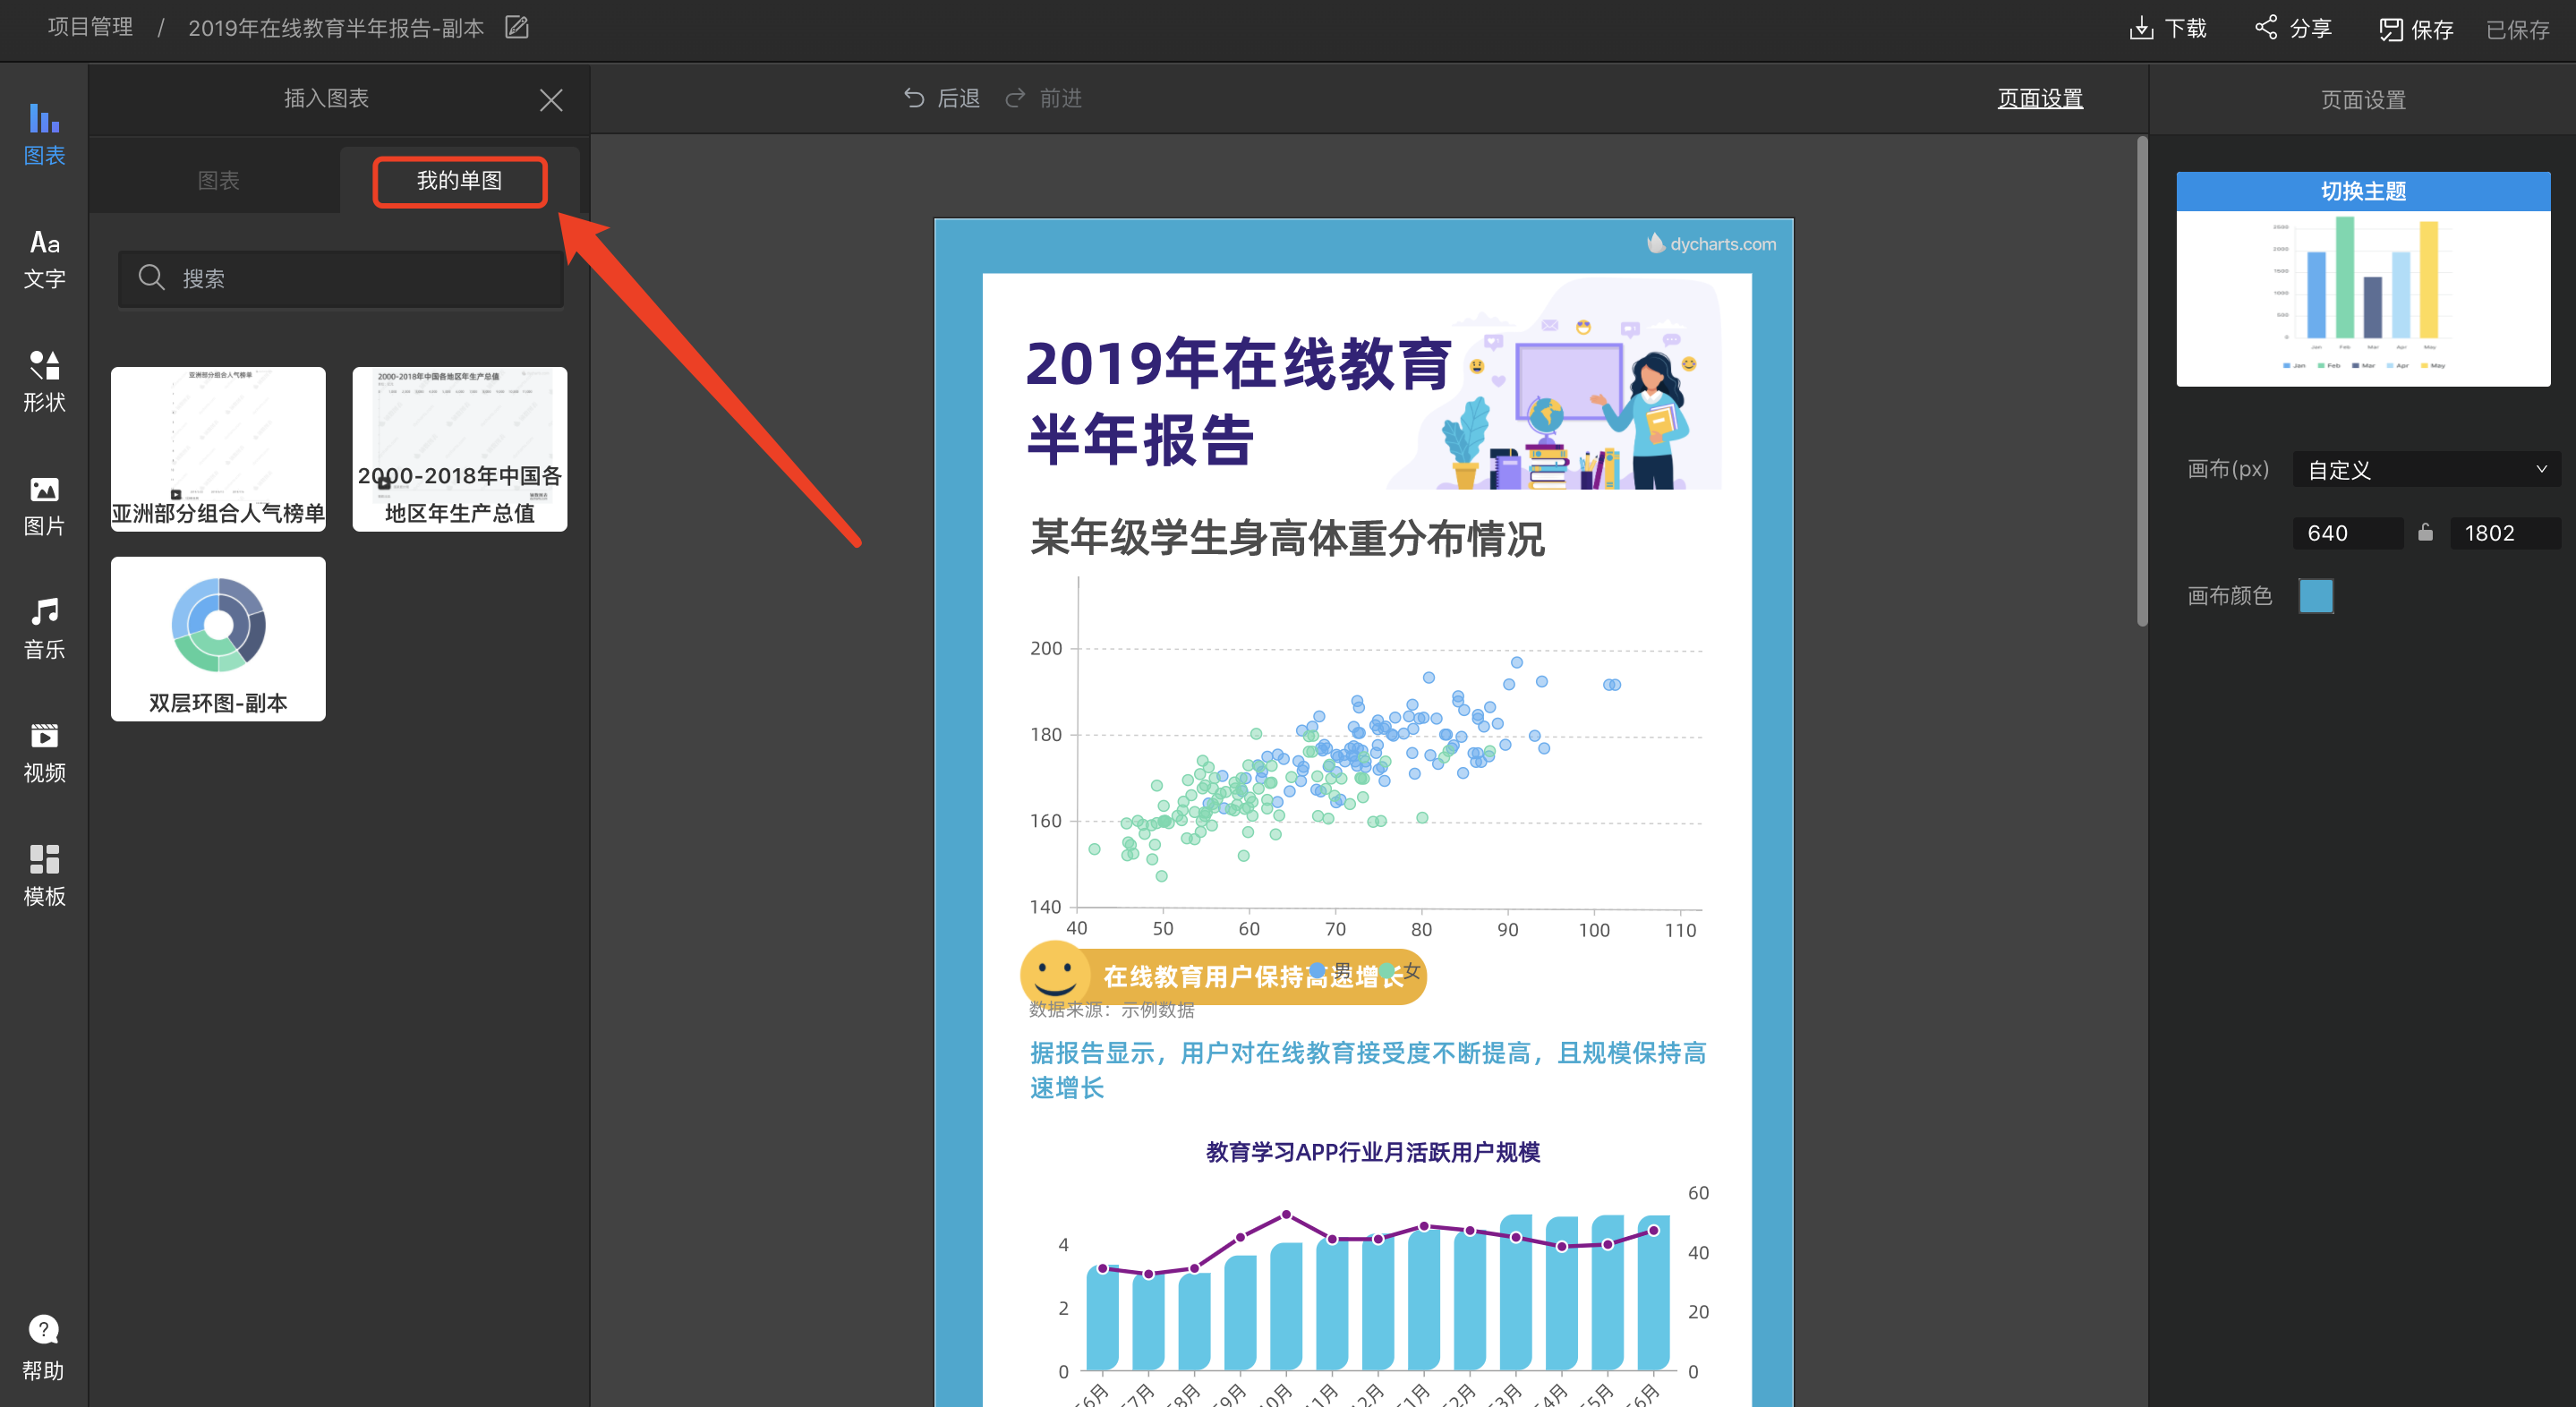Image resolution: width=2576 pixels, height=1407 pixels.
Task: Open the 文字 text tool
Action: (x=44, y=259)
